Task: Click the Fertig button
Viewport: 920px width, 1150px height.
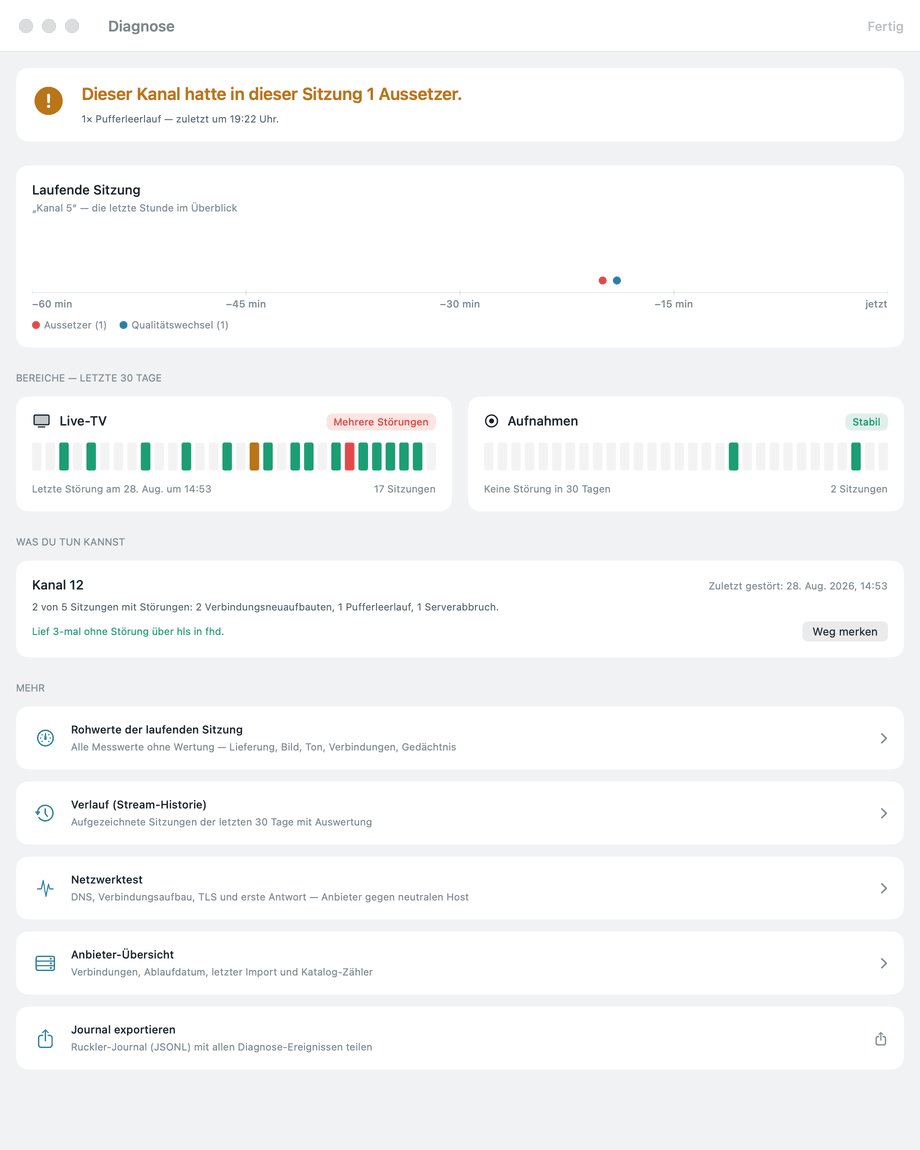Action: click(885, 26)
